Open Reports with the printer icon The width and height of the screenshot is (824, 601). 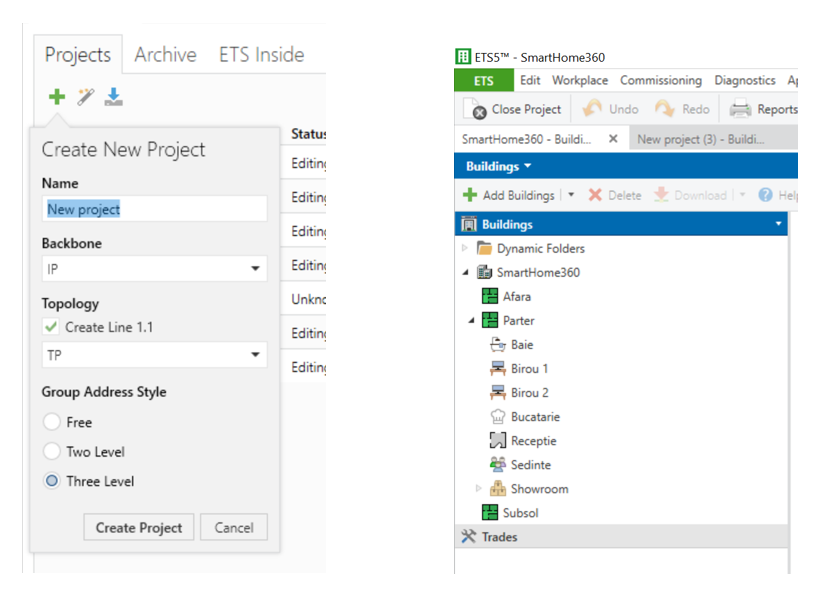(740, 109)
